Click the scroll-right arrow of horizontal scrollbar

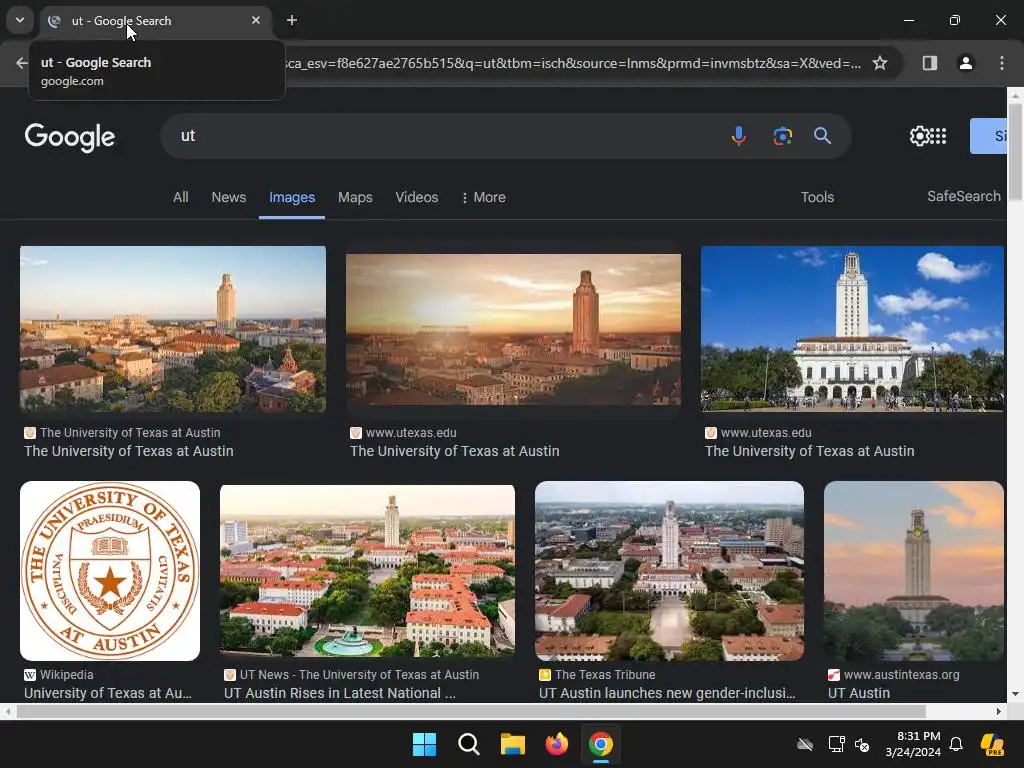coord(999,711)
